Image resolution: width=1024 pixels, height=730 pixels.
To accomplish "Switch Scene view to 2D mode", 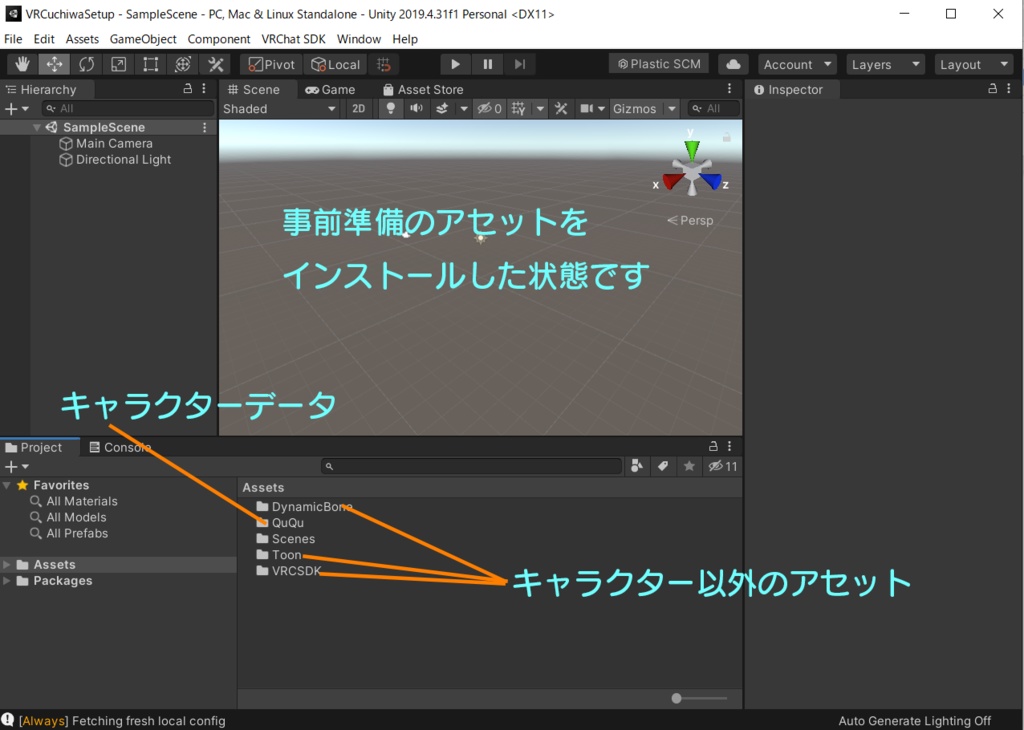I will coord(358,108).
